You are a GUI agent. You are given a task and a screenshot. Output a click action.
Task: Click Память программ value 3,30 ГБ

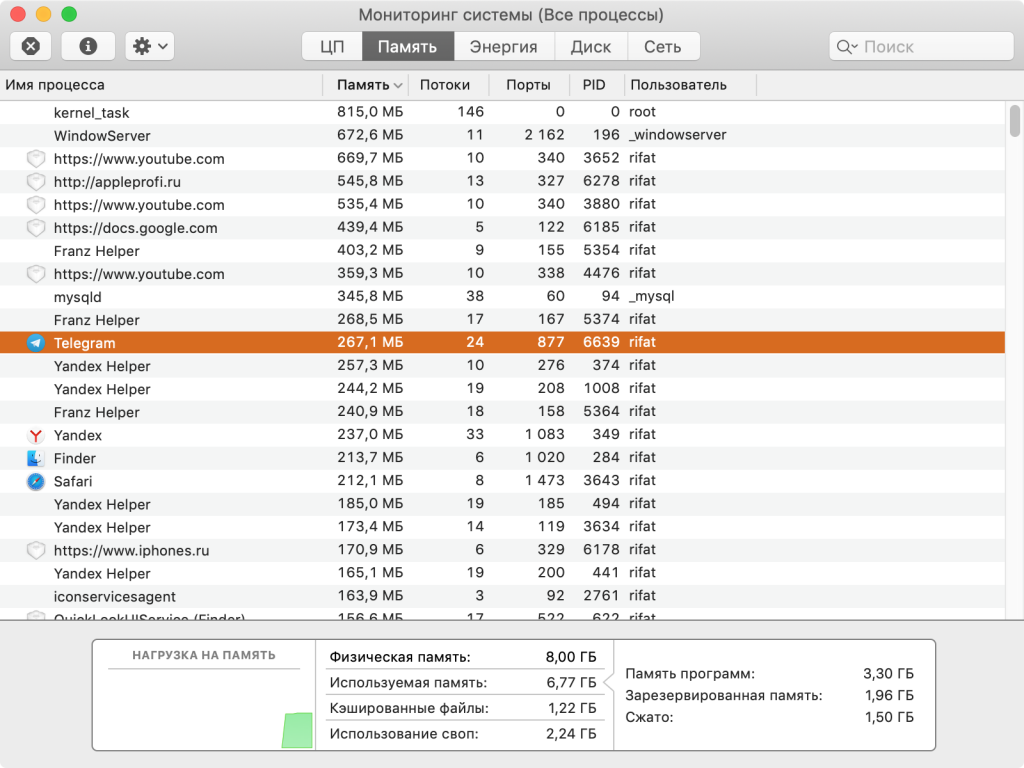coord(888,673)
